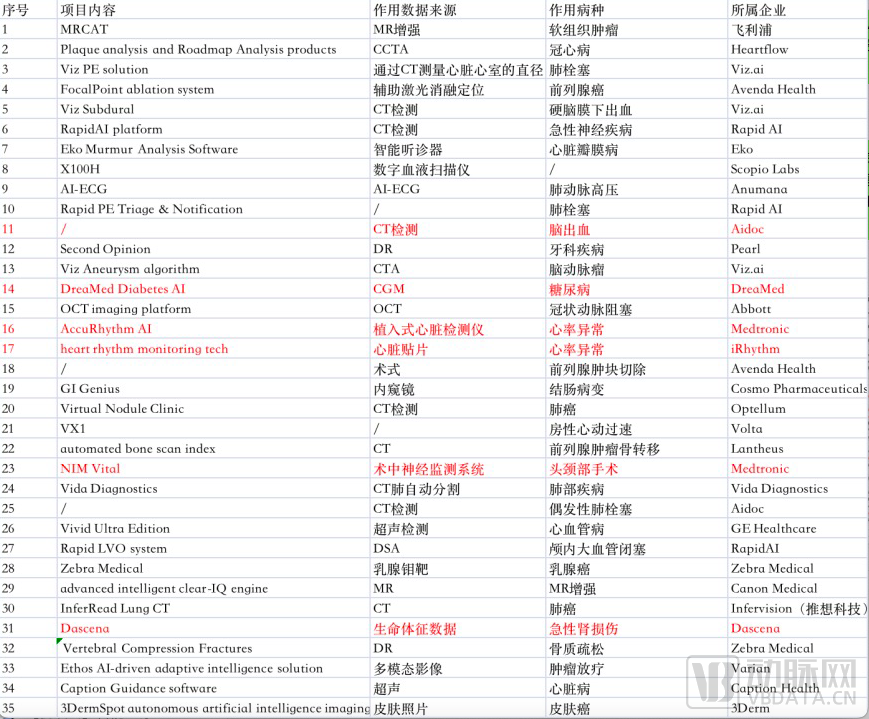Select the Scopio Labs company cell
Viewport: 869px width, 719px height.
[765, 169]
